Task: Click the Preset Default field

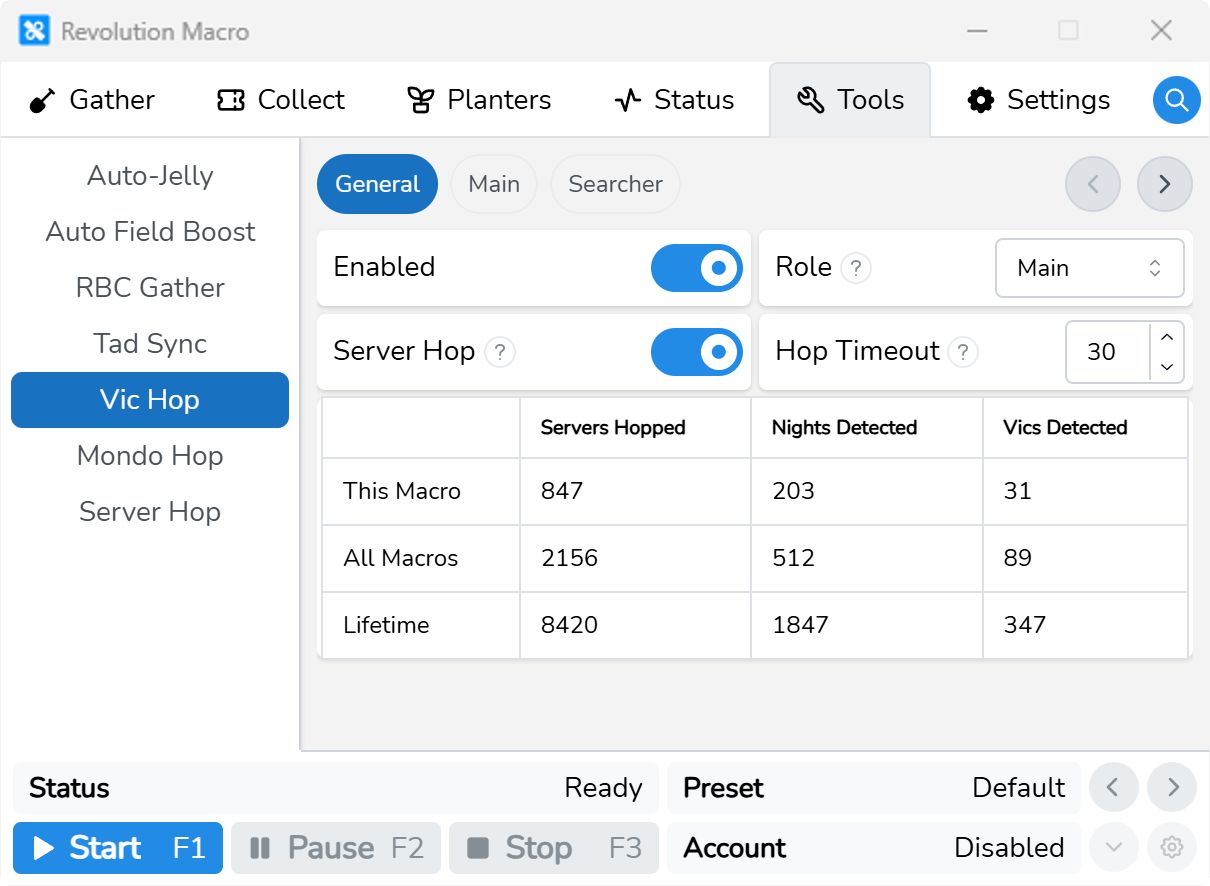Action: point(874,788)
